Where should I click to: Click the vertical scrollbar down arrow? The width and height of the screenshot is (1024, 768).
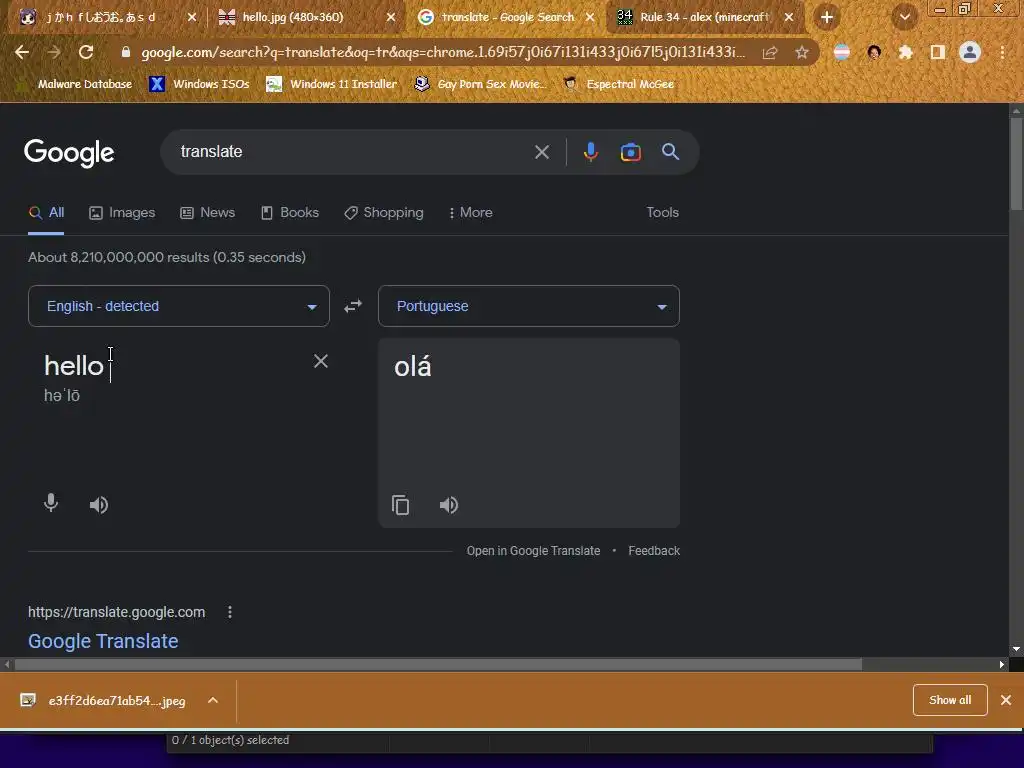point(1016,649)
